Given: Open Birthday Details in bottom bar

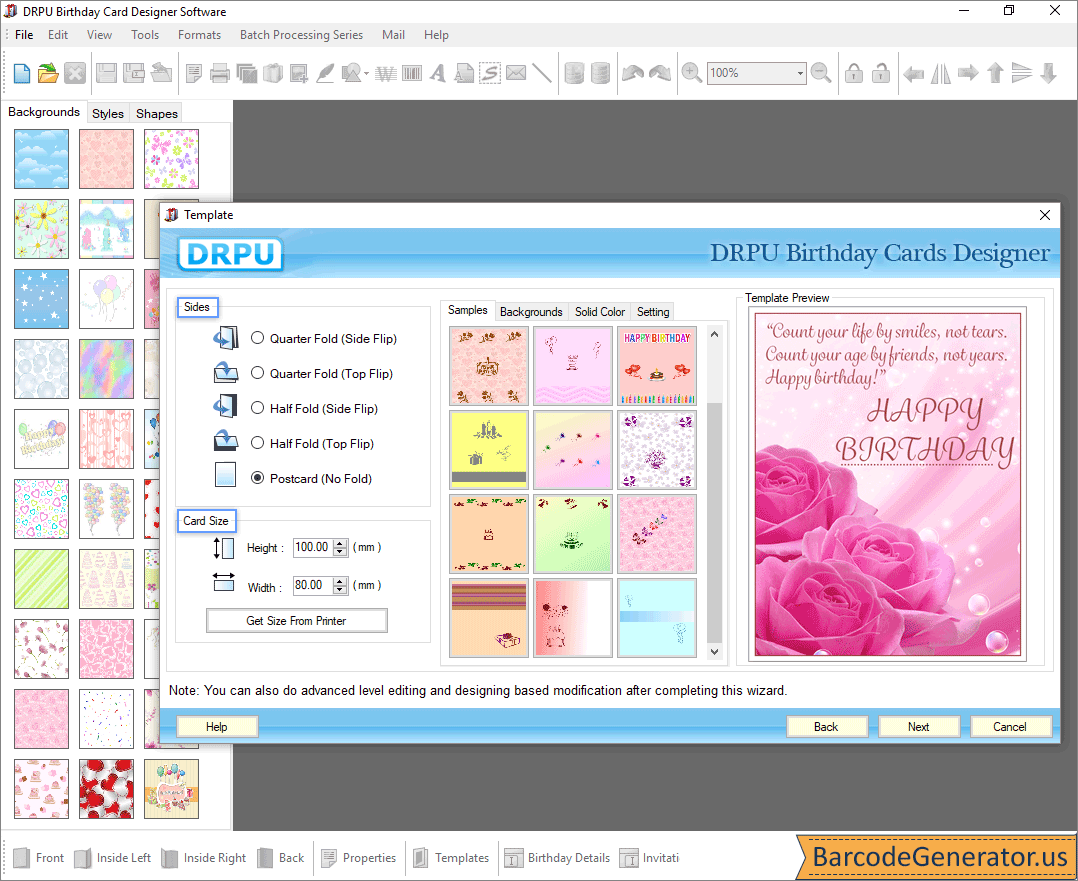Looking at the screenshot, I should (557, 858).
